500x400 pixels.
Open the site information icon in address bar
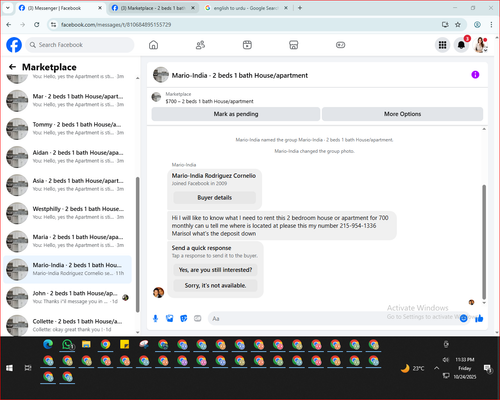pos(53,25)
